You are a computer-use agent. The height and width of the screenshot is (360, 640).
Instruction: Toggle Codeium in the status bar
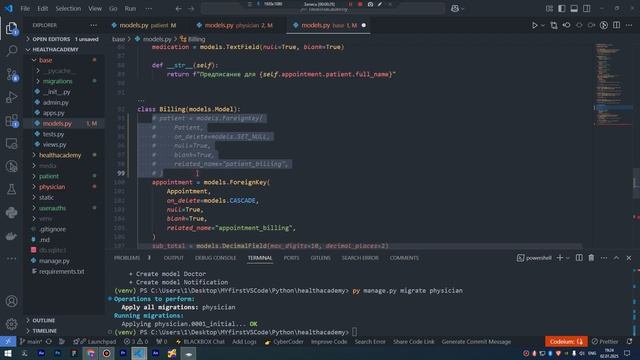pos(566,341)
